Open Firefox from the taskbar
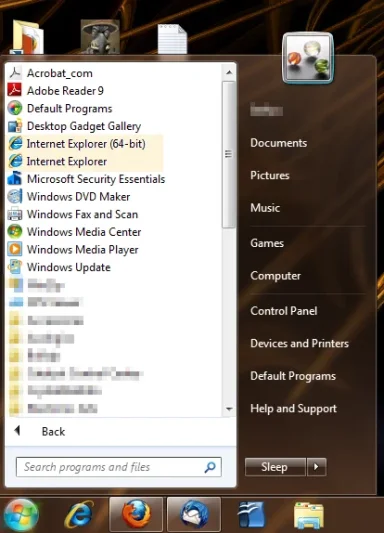Image resolution: width=384 pixels, height=533 pixels. click(x=136, y=514)
